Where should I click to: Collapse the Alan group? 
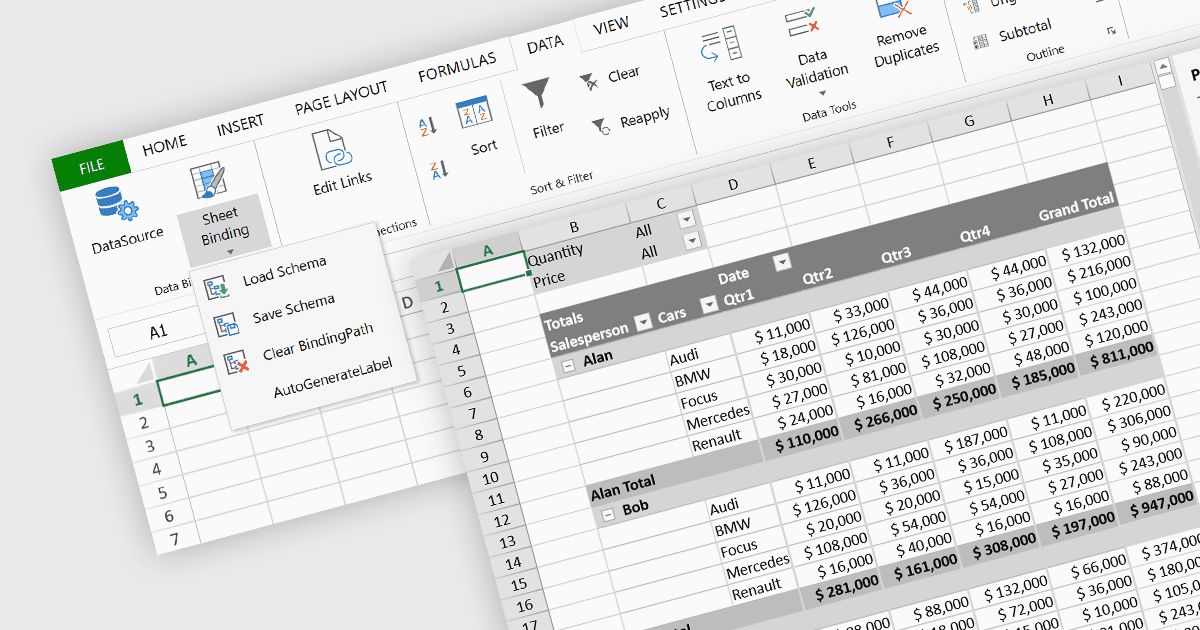coord(568,366)
